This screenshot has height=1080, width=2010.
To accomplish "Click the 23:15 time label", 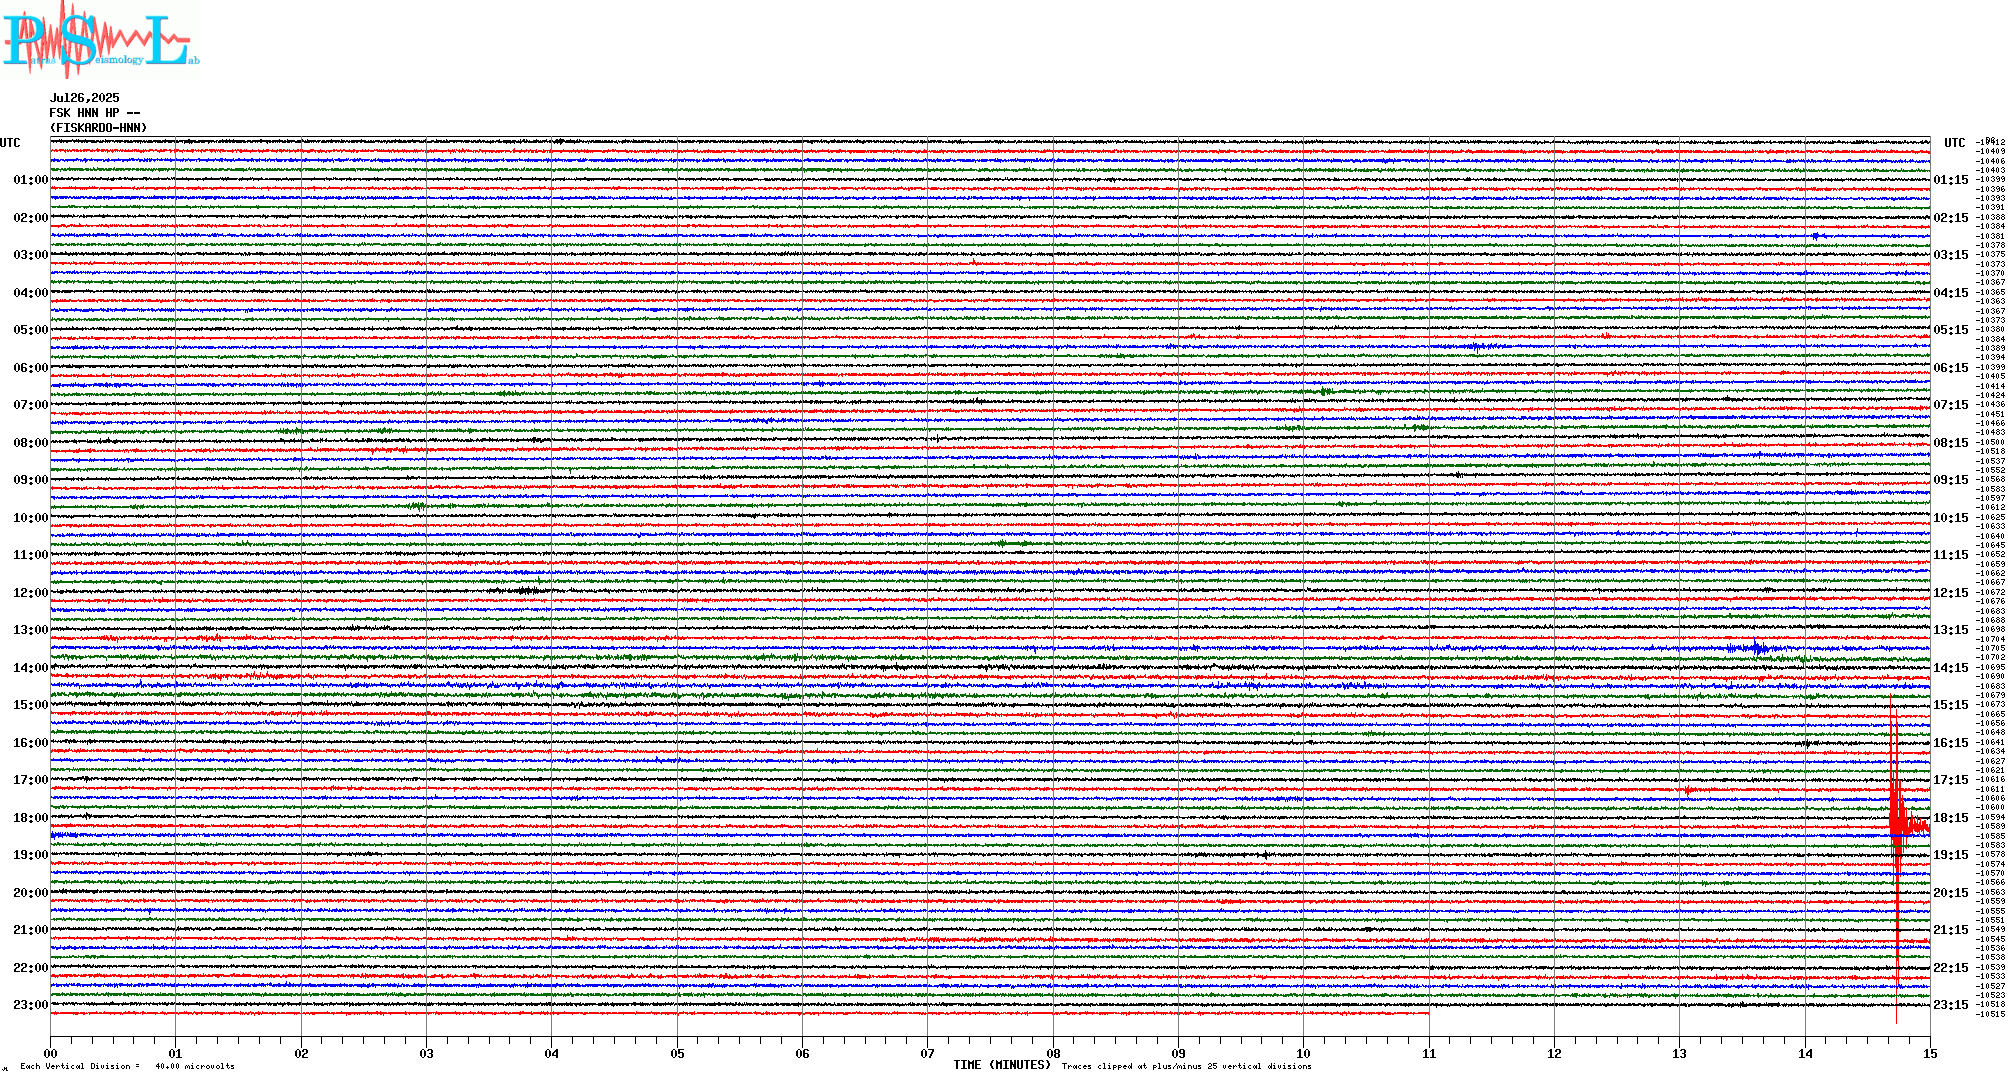I will coord(1951,1005).
